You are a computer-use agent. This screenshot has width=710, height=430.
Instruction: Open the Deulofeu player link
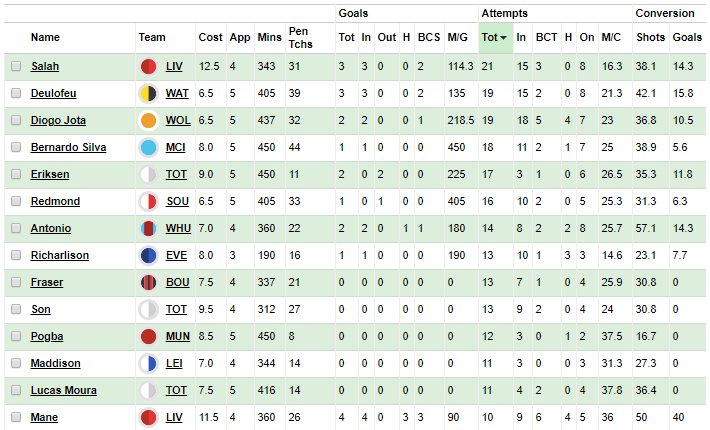[53, 93]
